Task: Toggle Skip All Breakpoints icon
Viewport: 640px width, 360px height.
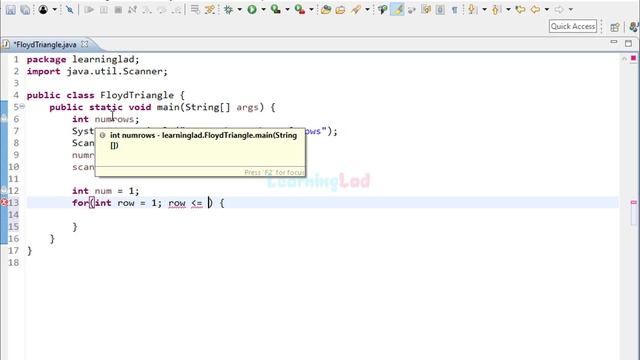Action: [70, 9]
